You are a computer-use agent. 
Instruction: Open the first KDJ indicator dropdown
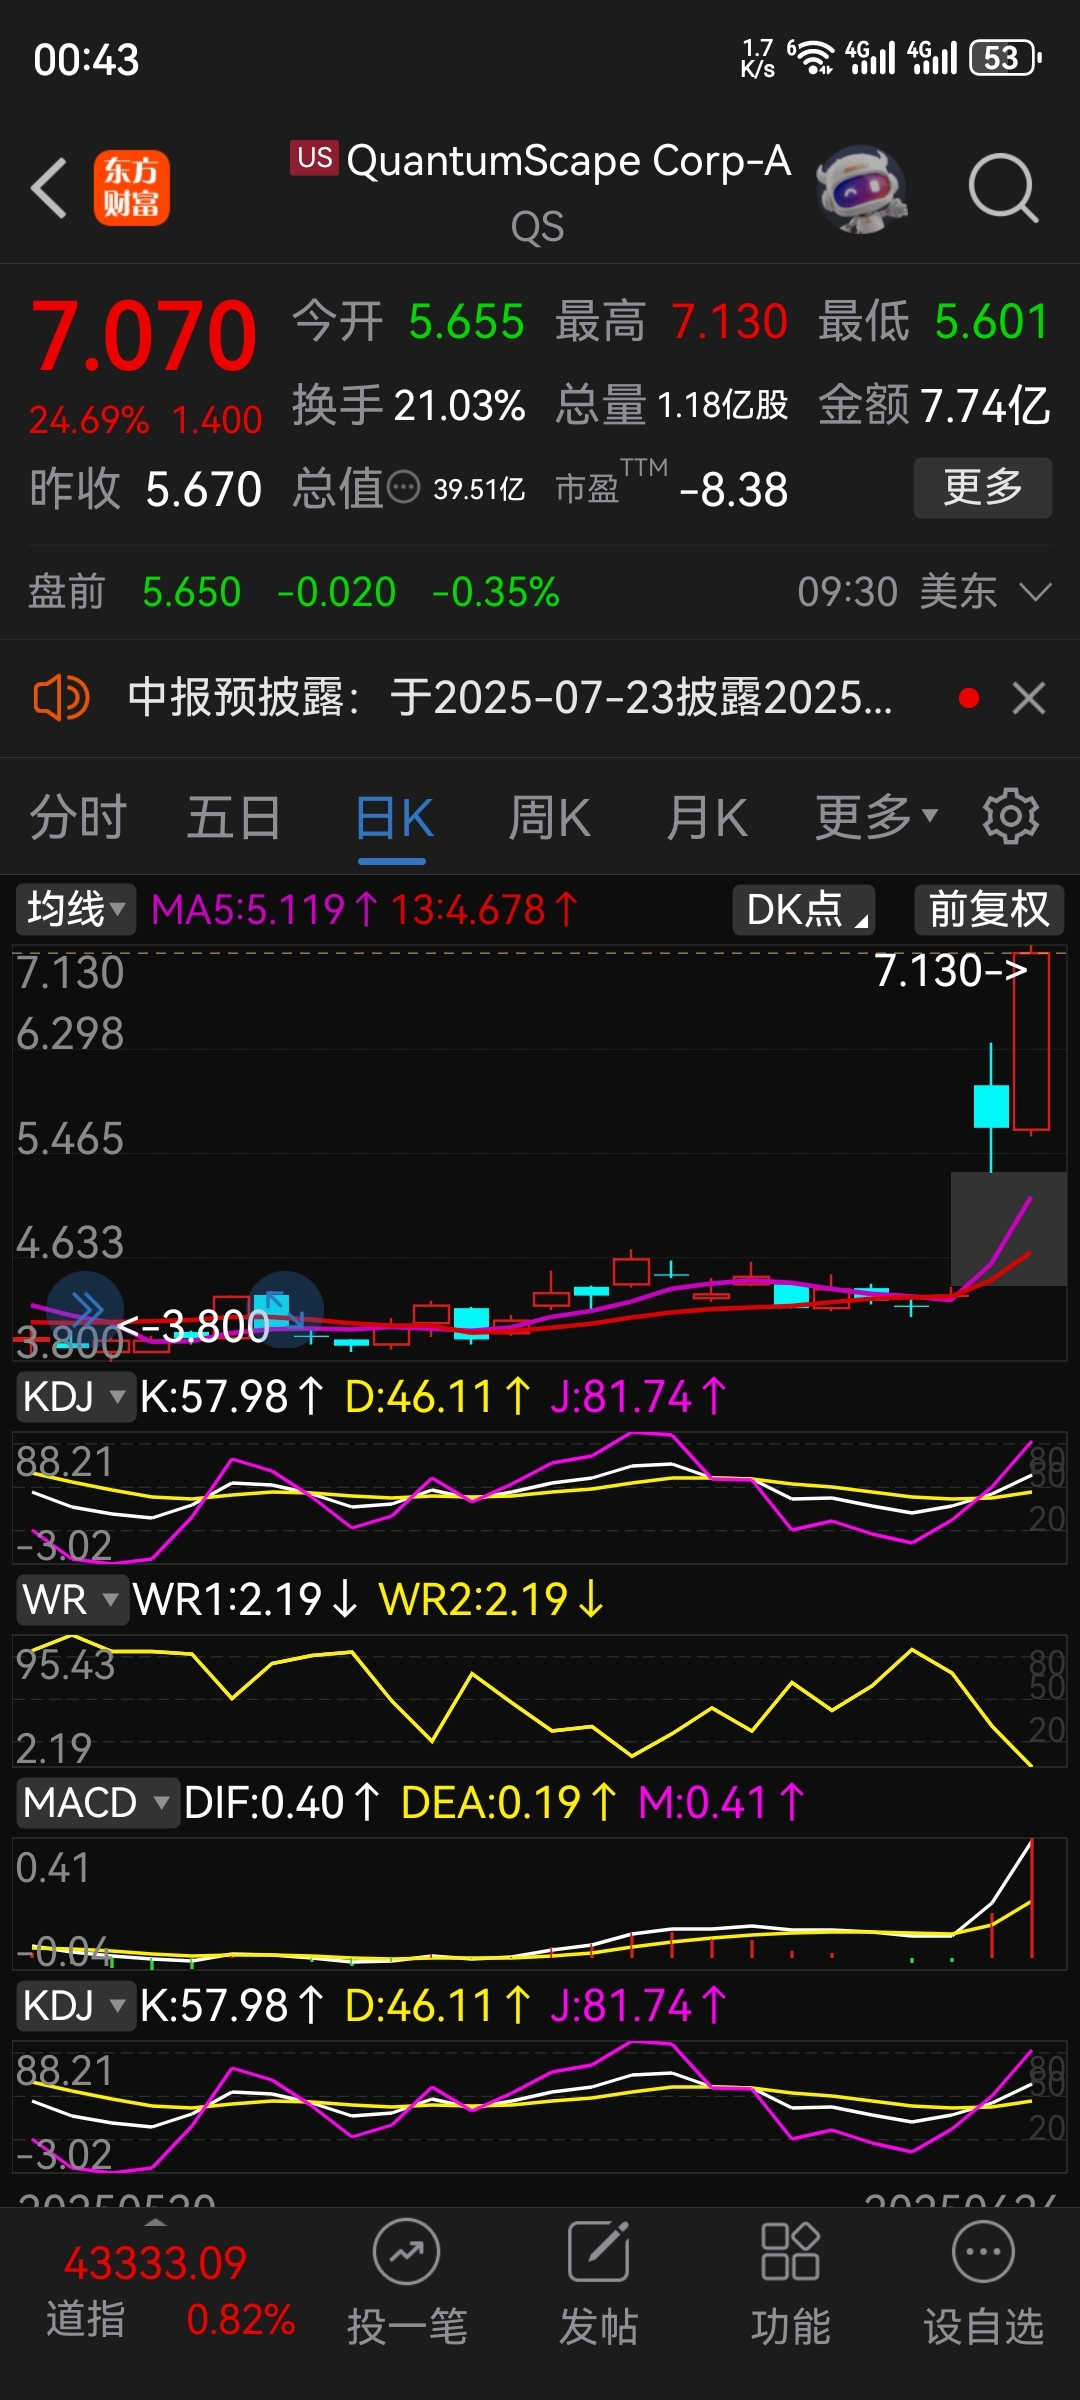click(76, 1396)
